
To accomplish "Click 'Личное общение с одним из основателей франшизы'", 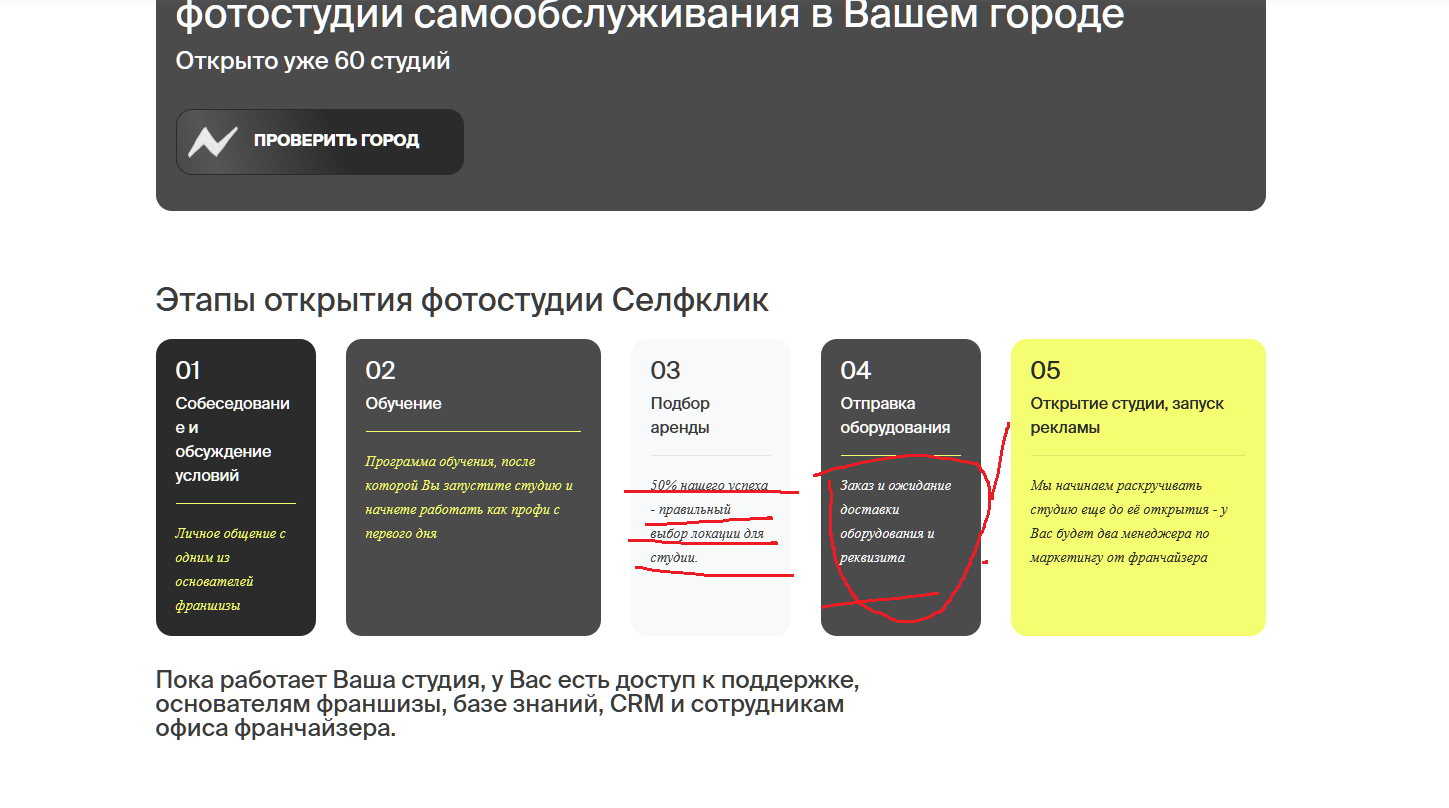I will point(231,569).
